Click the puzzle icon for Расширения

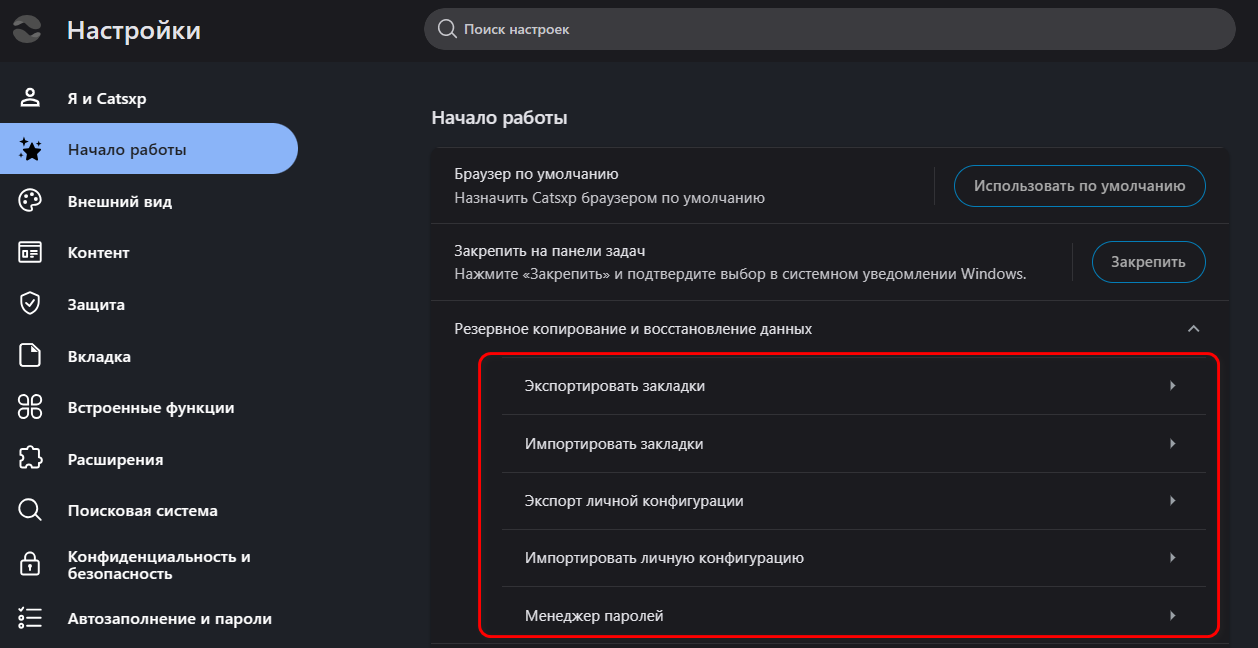(x=30, y=459)
